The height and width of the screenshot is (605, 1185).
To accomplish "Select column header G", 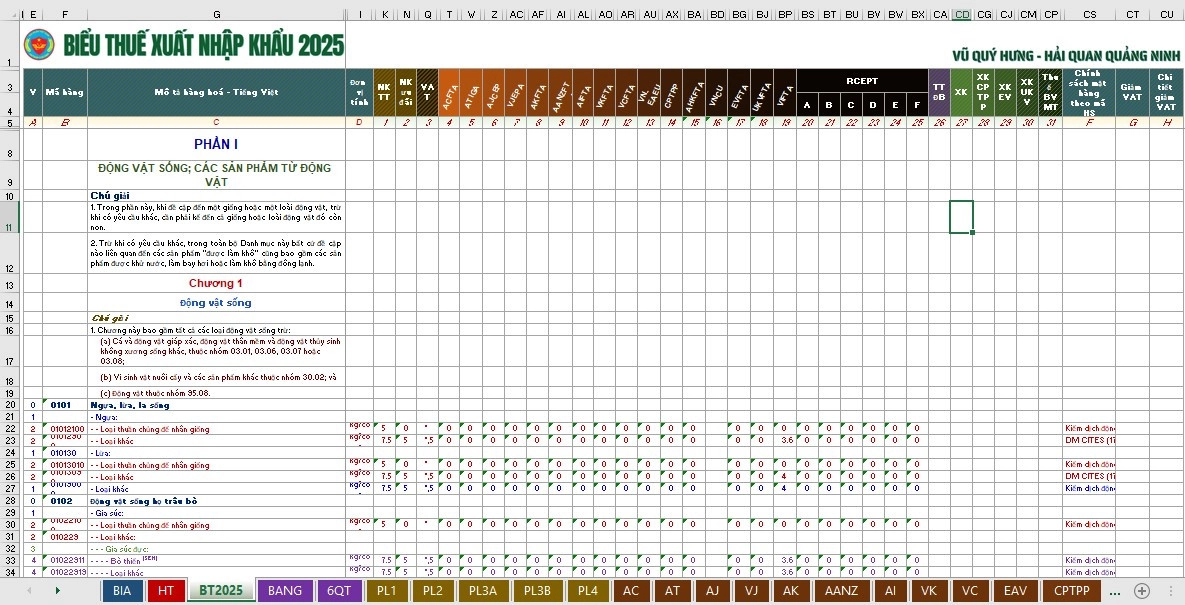I will [x=217, y=14].
